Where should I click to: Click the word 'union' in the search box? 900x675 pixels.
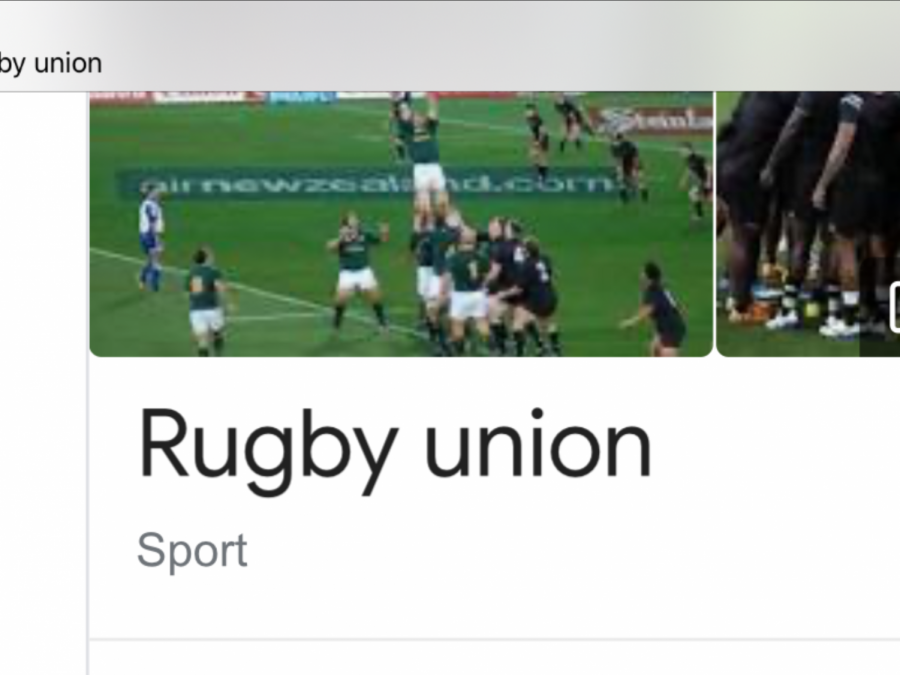(68, 63)
